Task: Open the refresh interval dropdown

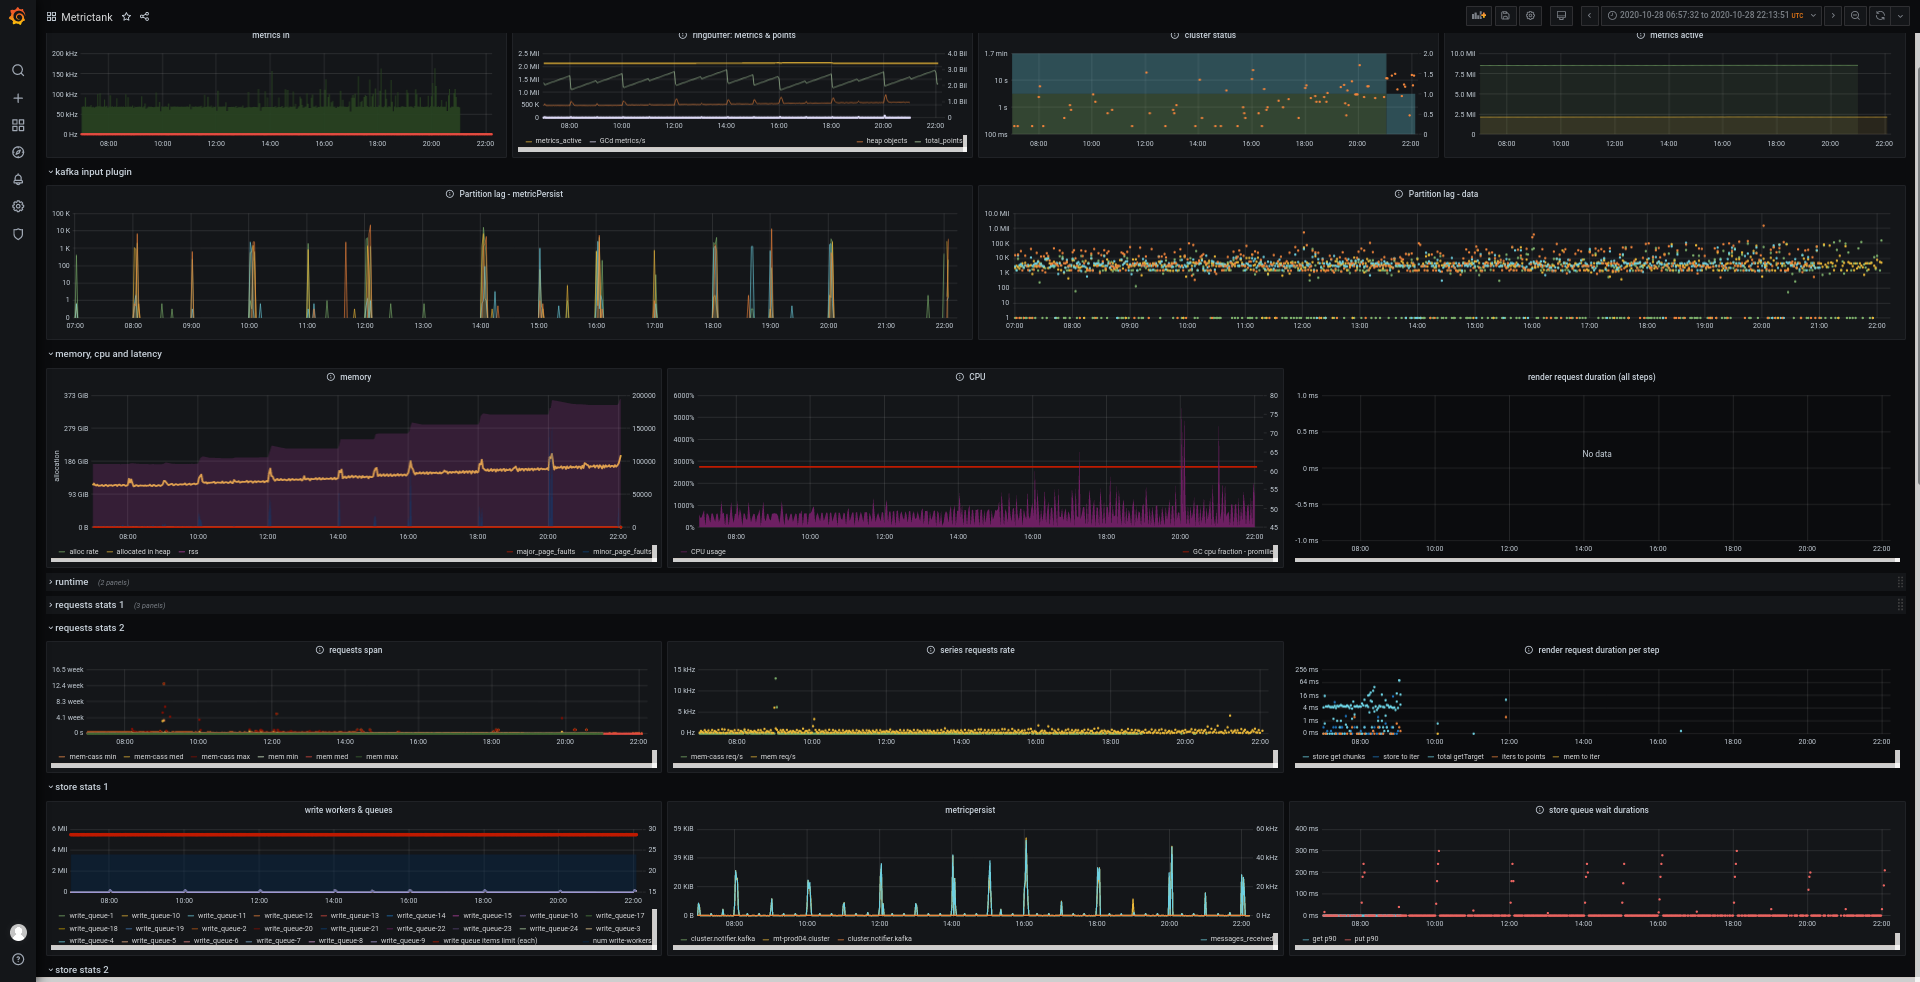Action: pyautogui.click(x=1898, y=16)
